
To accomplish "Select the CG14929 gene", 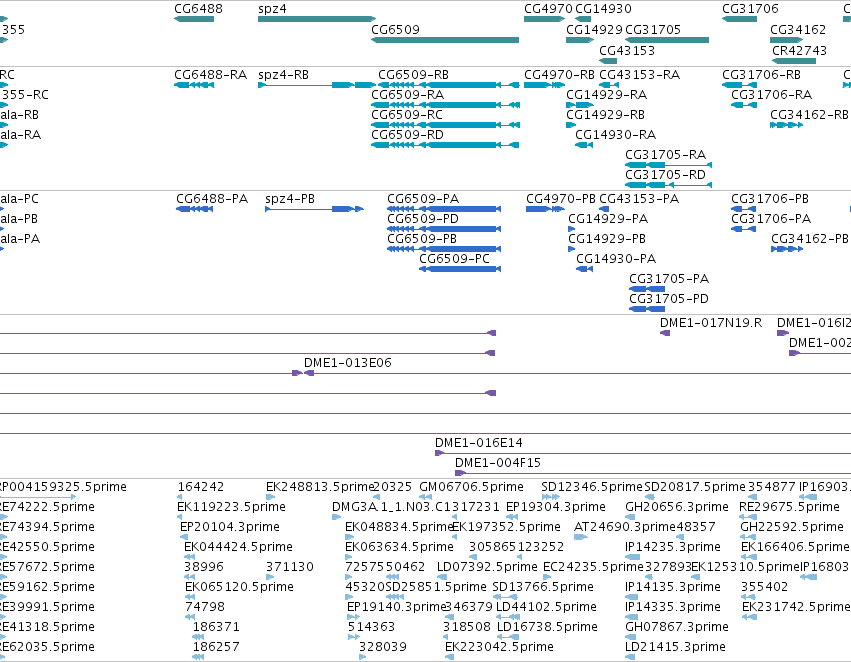I will point(580,40).
